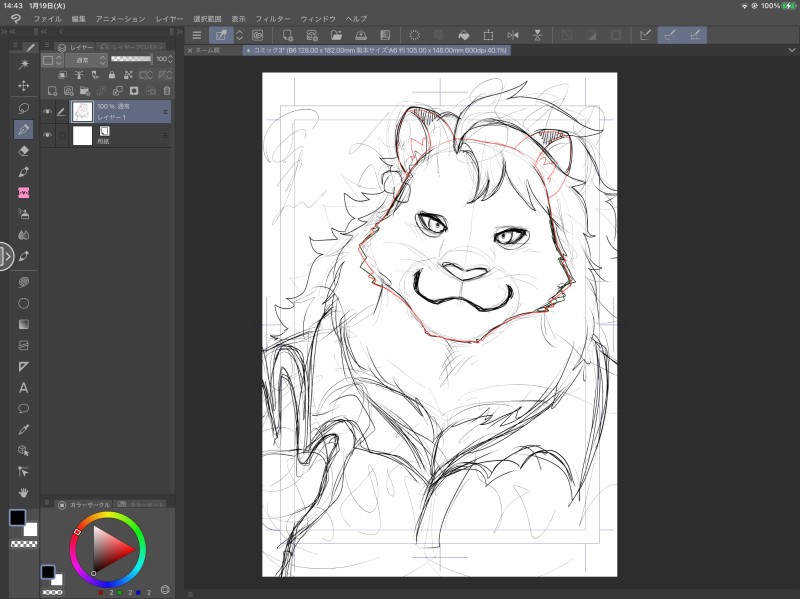Screen dimensions: 800x599
Task: Toggle set as reference layer lighthouse icon
Action: pyautogui.click(x=79, y=75)
